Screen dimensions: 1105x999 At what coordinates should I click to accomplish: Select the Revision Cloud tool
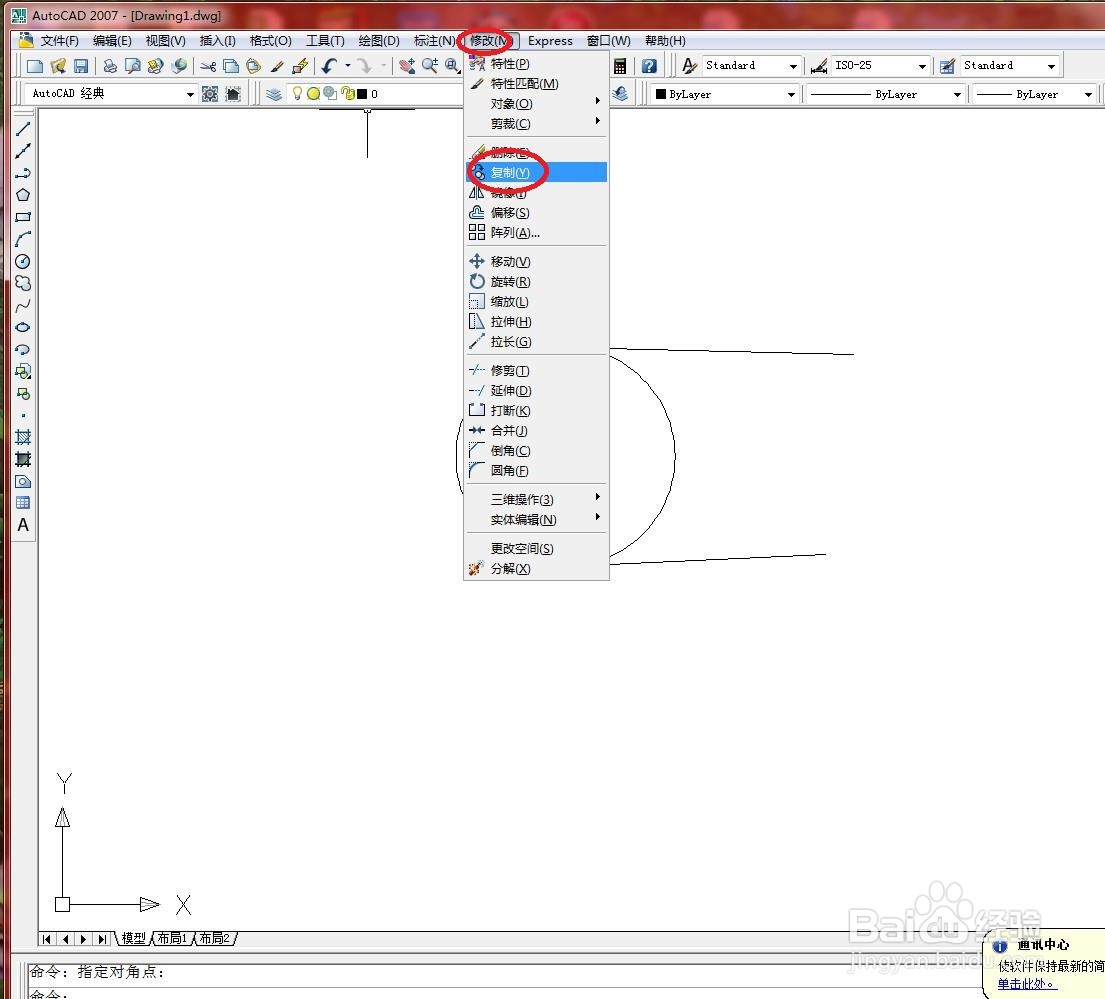23,283
